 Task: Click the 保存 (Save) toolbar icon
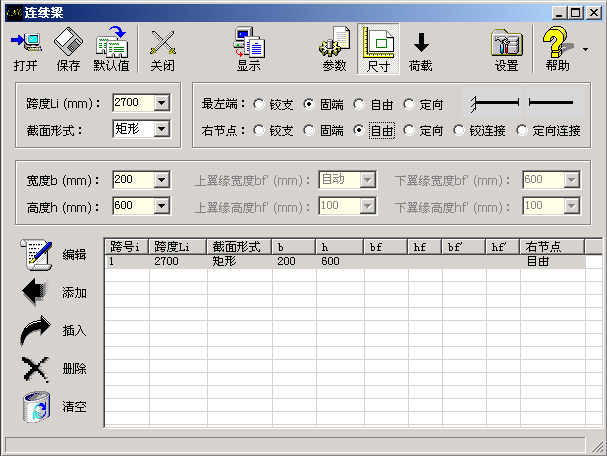pos(68,43)
